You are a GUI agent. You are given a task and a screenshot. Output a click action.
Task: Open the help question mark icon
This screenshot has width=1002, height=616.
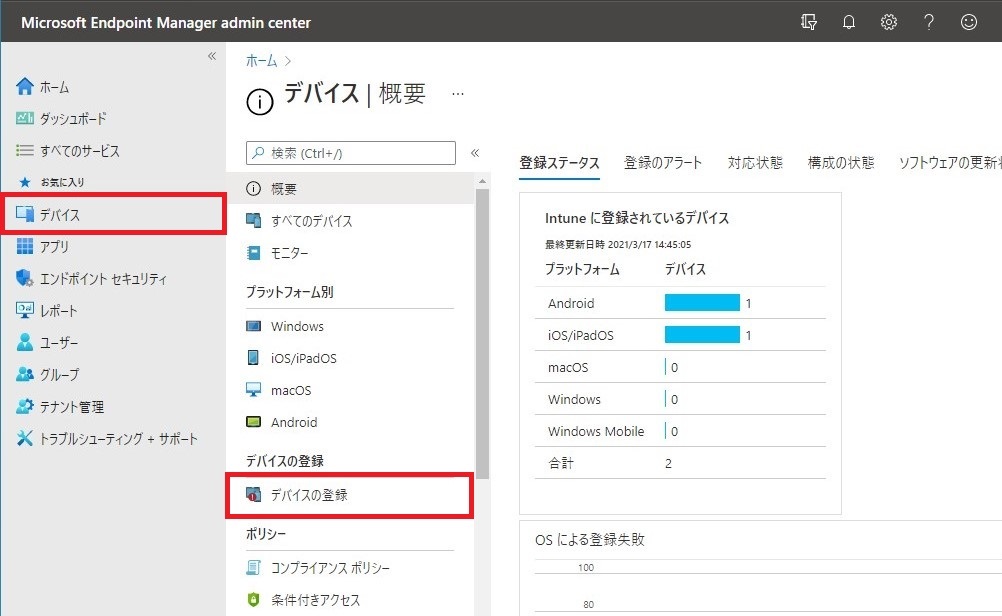tap(929, 22)
